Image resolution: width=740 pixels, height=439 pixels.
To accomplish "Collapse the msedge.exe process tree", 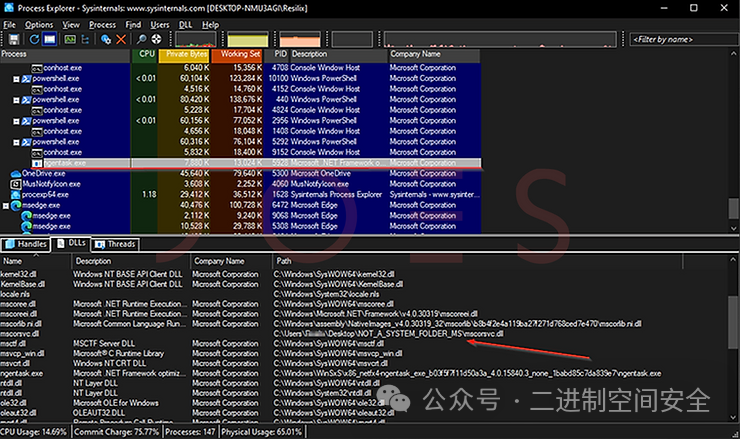I will [x=7, y=205].
